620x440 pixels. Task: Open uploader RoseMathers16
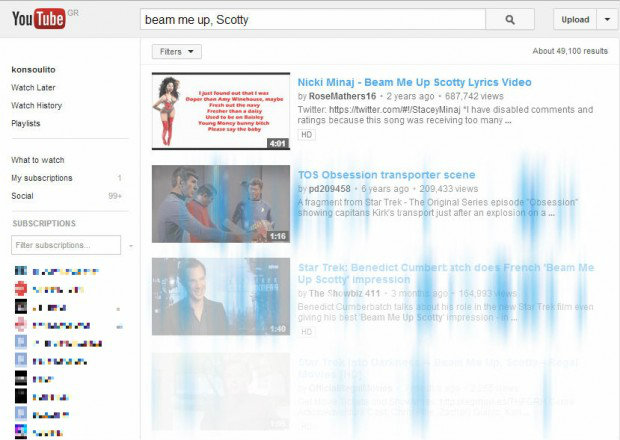342,96
